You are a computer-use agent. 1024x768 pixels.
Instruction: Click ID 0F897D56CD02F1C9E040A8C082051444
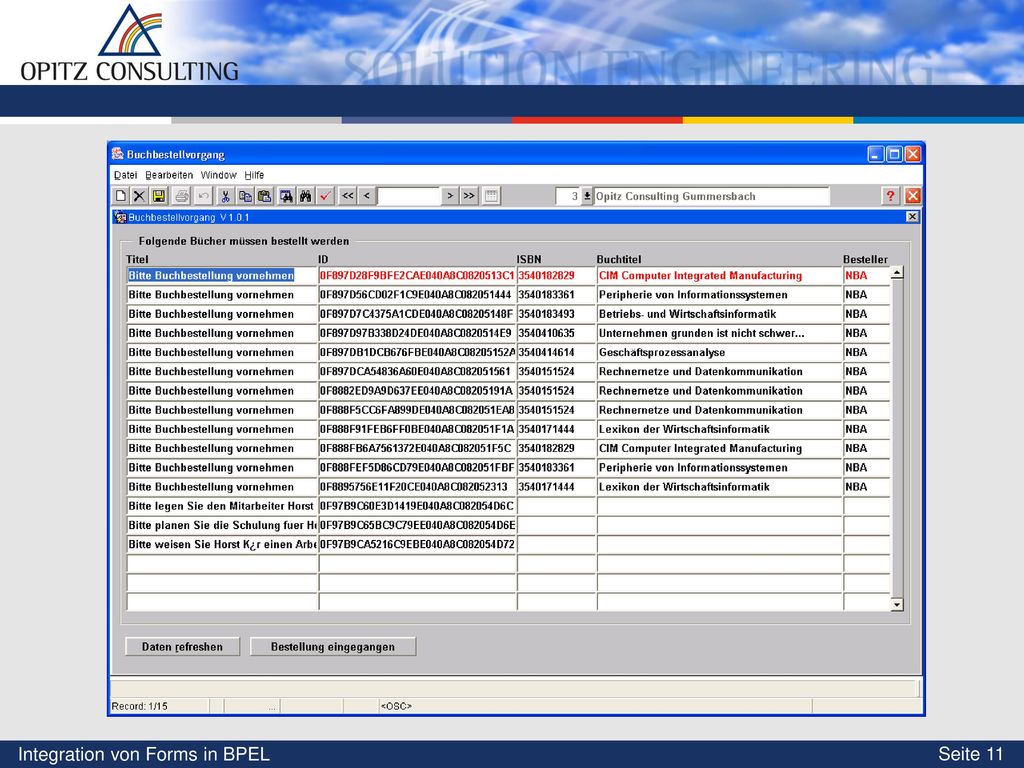[x=417, y=295]
